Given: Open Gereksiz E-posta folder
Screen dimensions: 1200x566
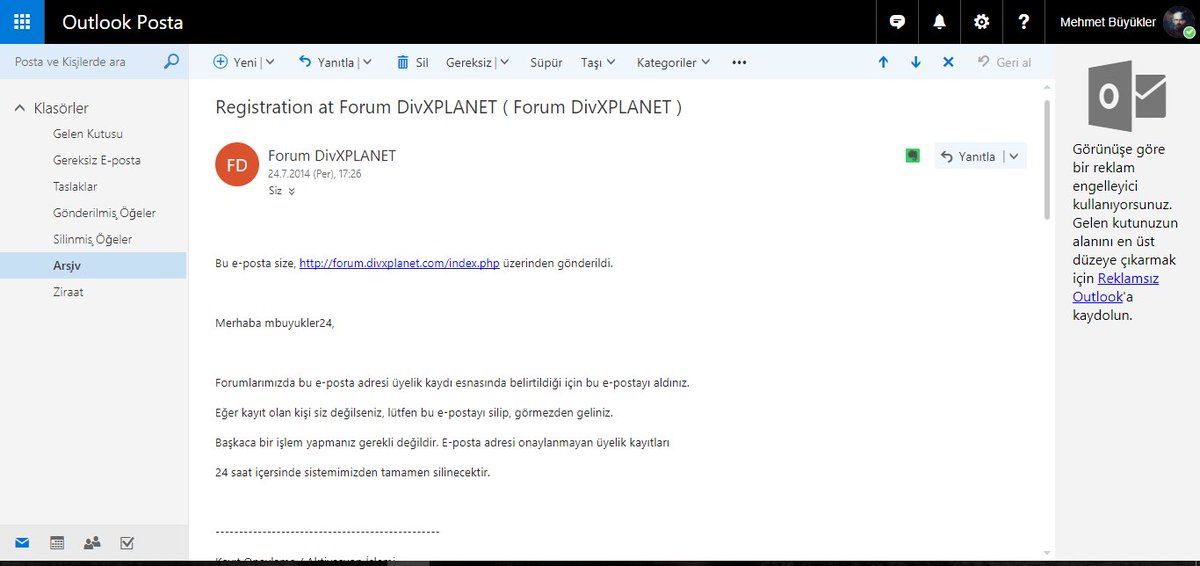Looking at the screenshot, I should [96, 160].
